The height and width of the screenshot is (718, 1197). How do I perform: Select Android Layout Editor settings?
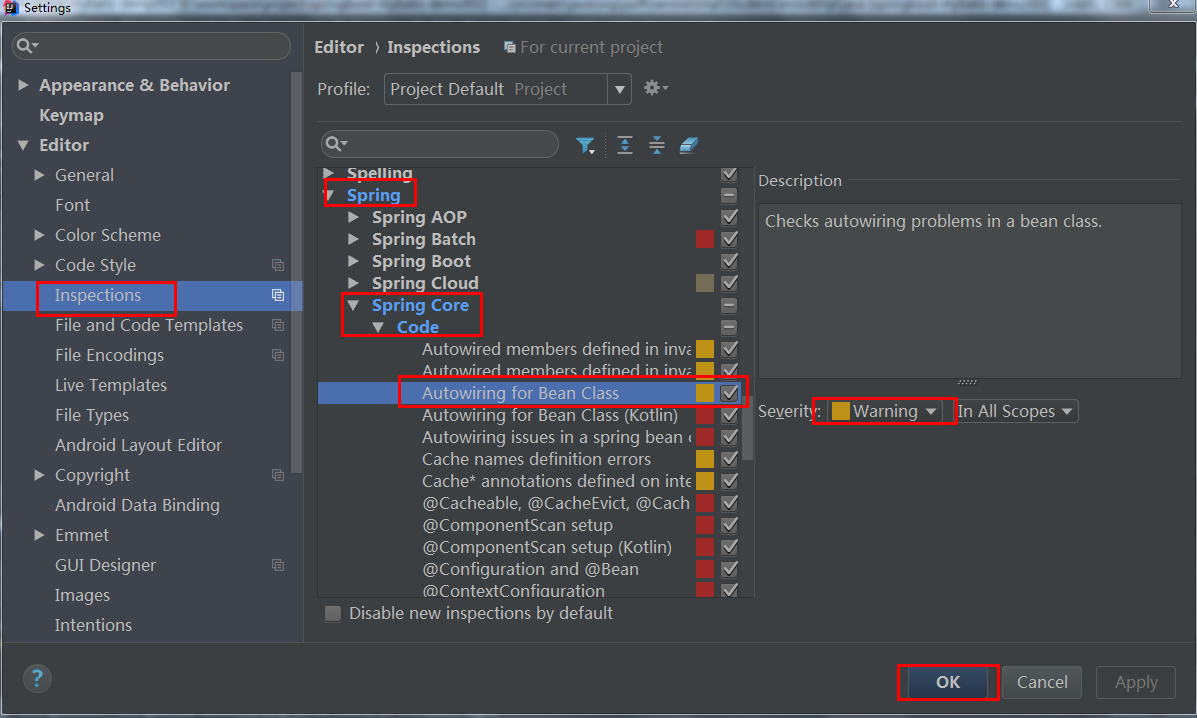[138, 445]
